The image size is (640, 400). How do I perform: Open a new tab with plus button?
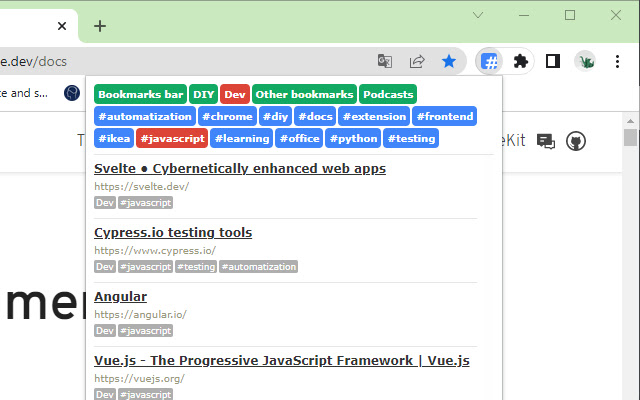(x=100, y=26)
